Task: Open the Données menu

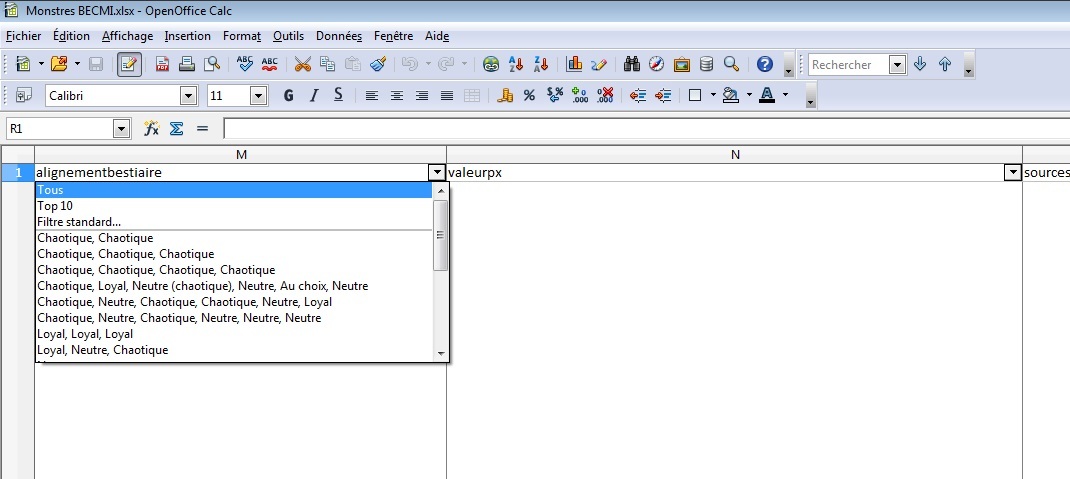Action: pyautogui.click(x=339, y=36)
